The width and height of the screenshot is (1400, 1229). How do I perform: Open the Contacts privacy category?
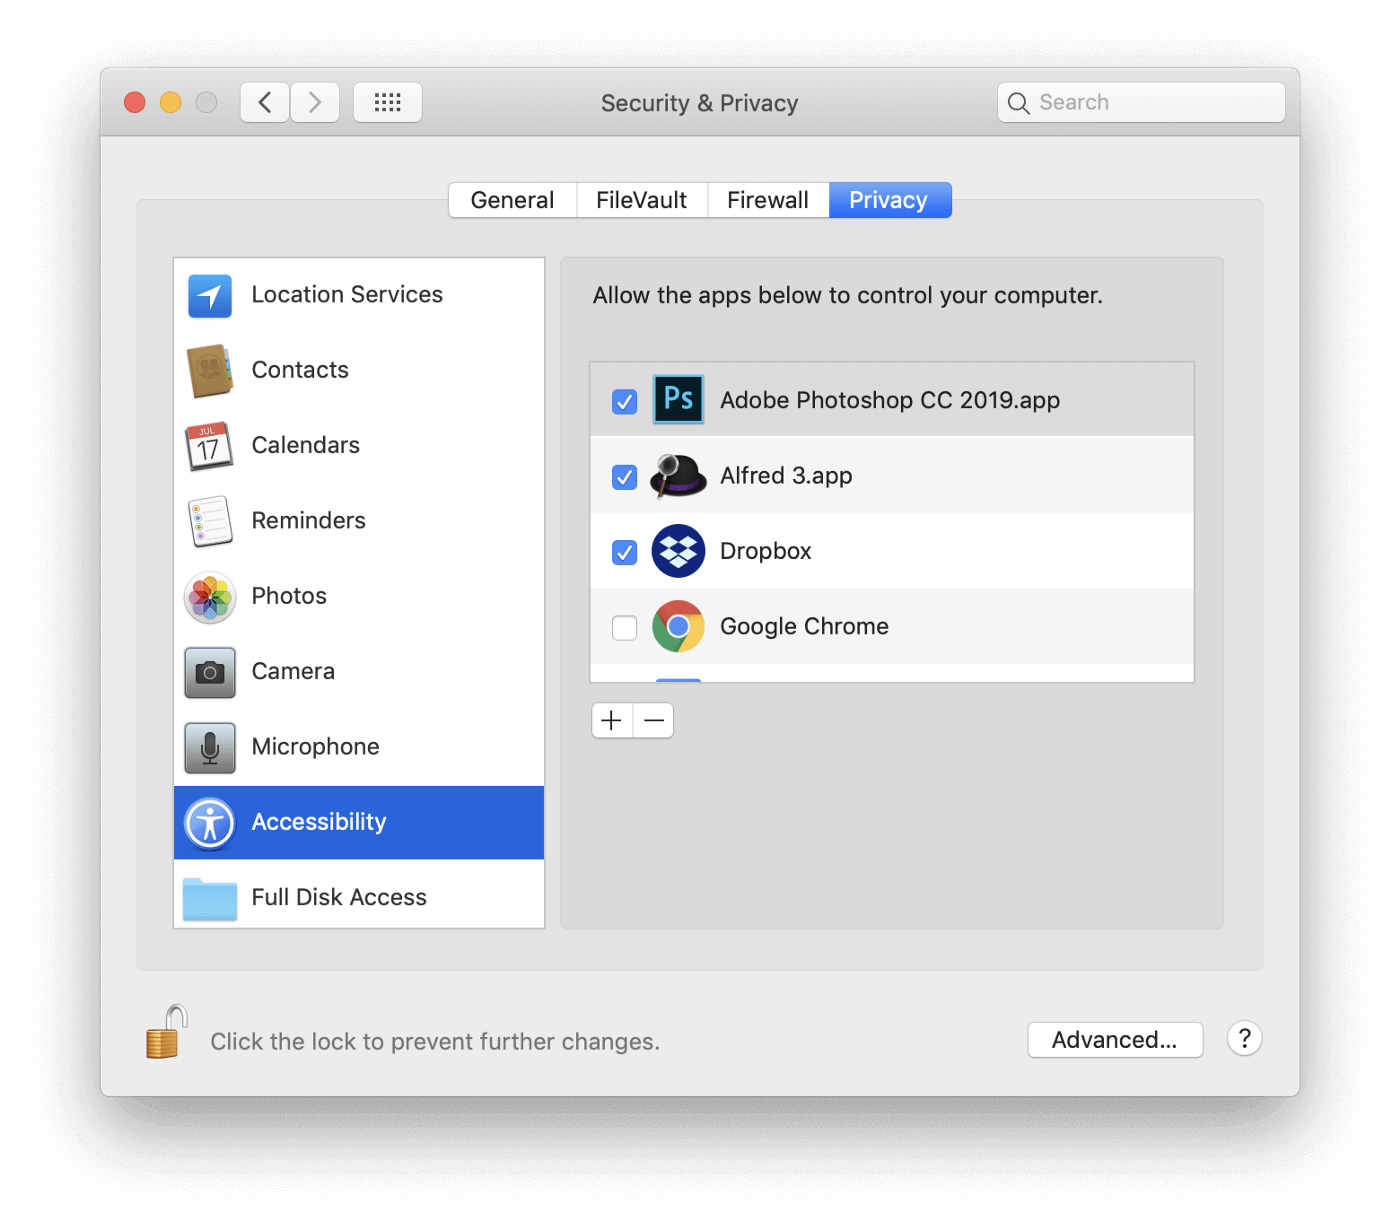click(x=300, y=370)
